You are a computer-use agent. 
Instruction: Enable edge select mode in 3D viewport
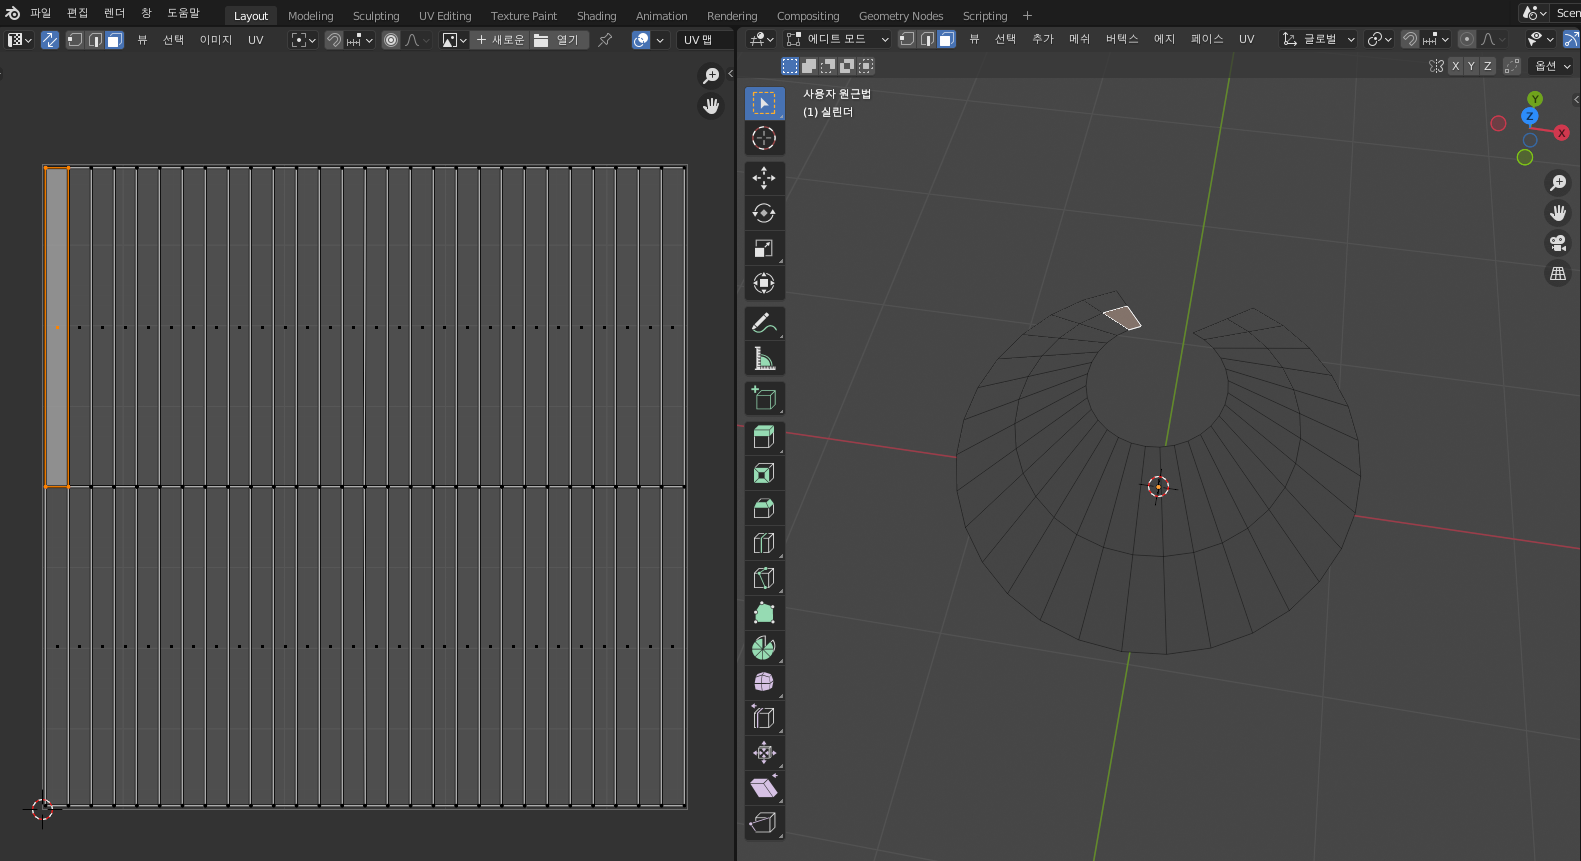click(927, 39)
